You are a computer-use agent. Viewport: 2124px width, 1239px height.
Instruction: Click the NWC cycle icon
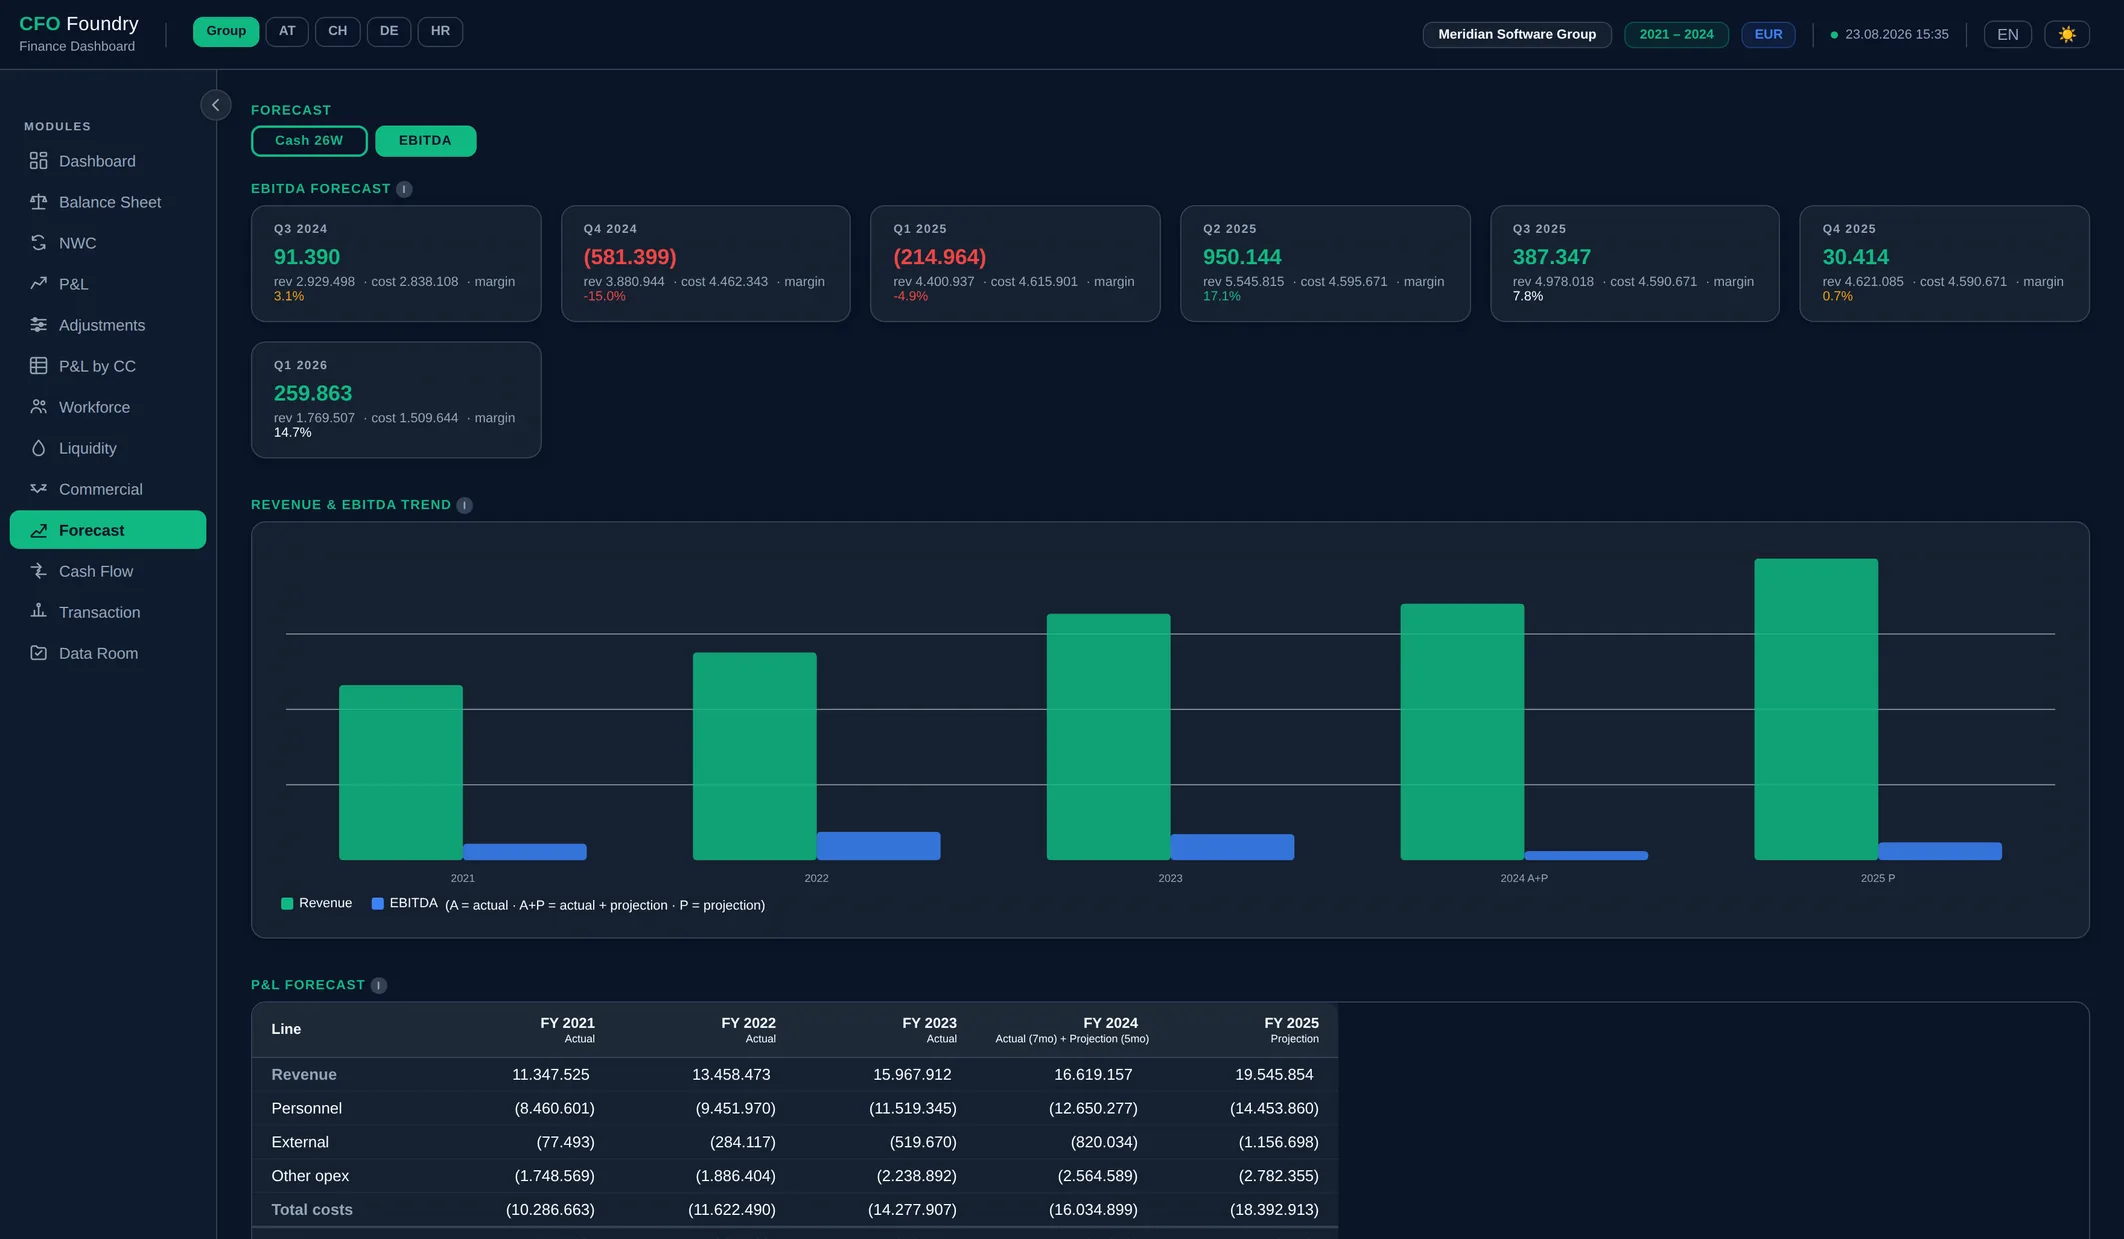(38, 243)
